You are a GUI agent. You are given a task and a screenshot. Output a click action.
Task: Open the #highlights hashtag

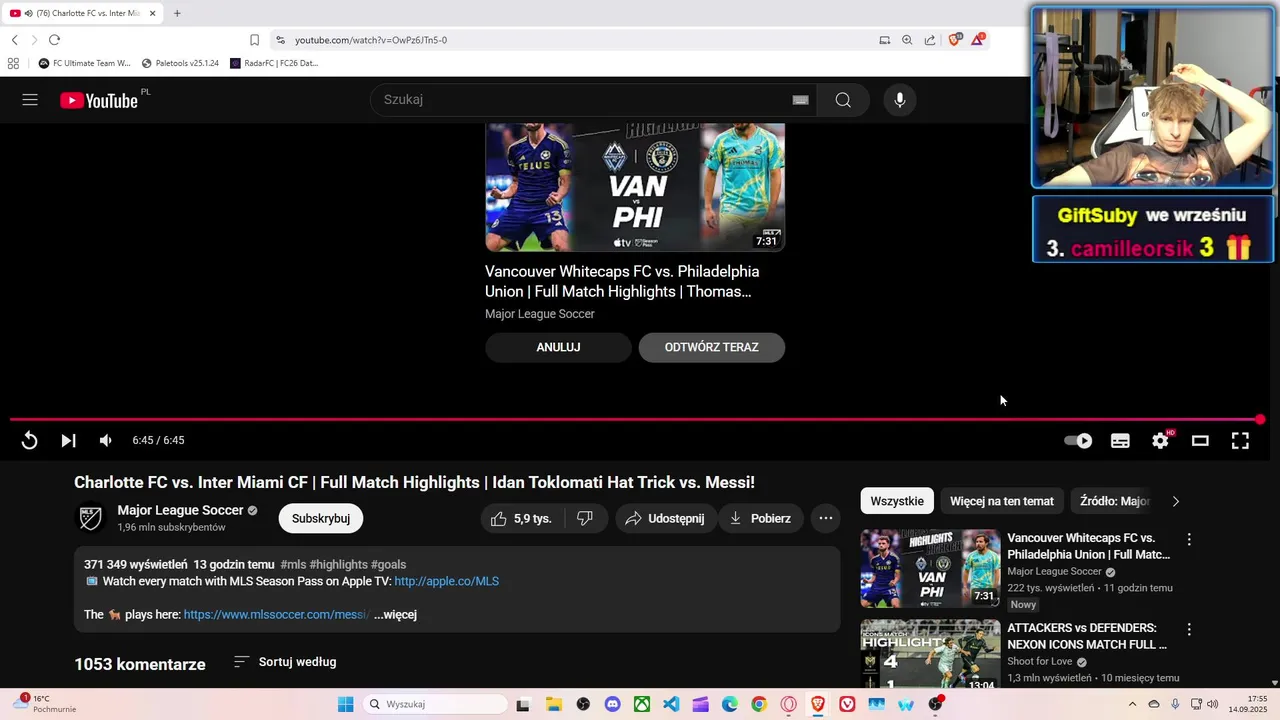(338, 565)
